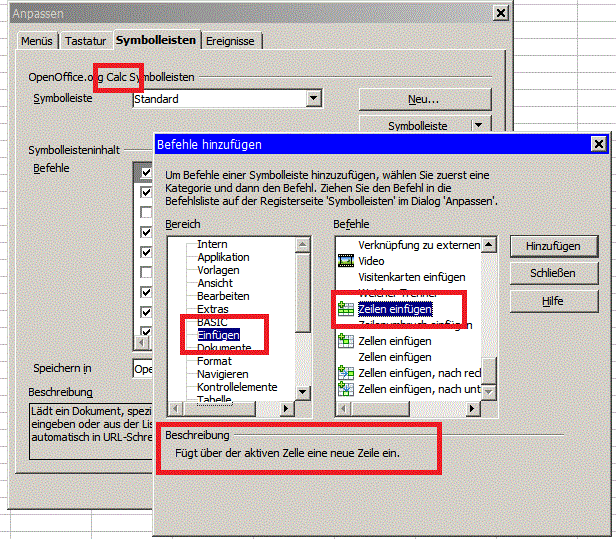This screenshot has height=539, width=616.
Task: Click the icon beside 'Zellen einfügen, nach rechts'
Action: pyautogui.click(x=347, y=373)
